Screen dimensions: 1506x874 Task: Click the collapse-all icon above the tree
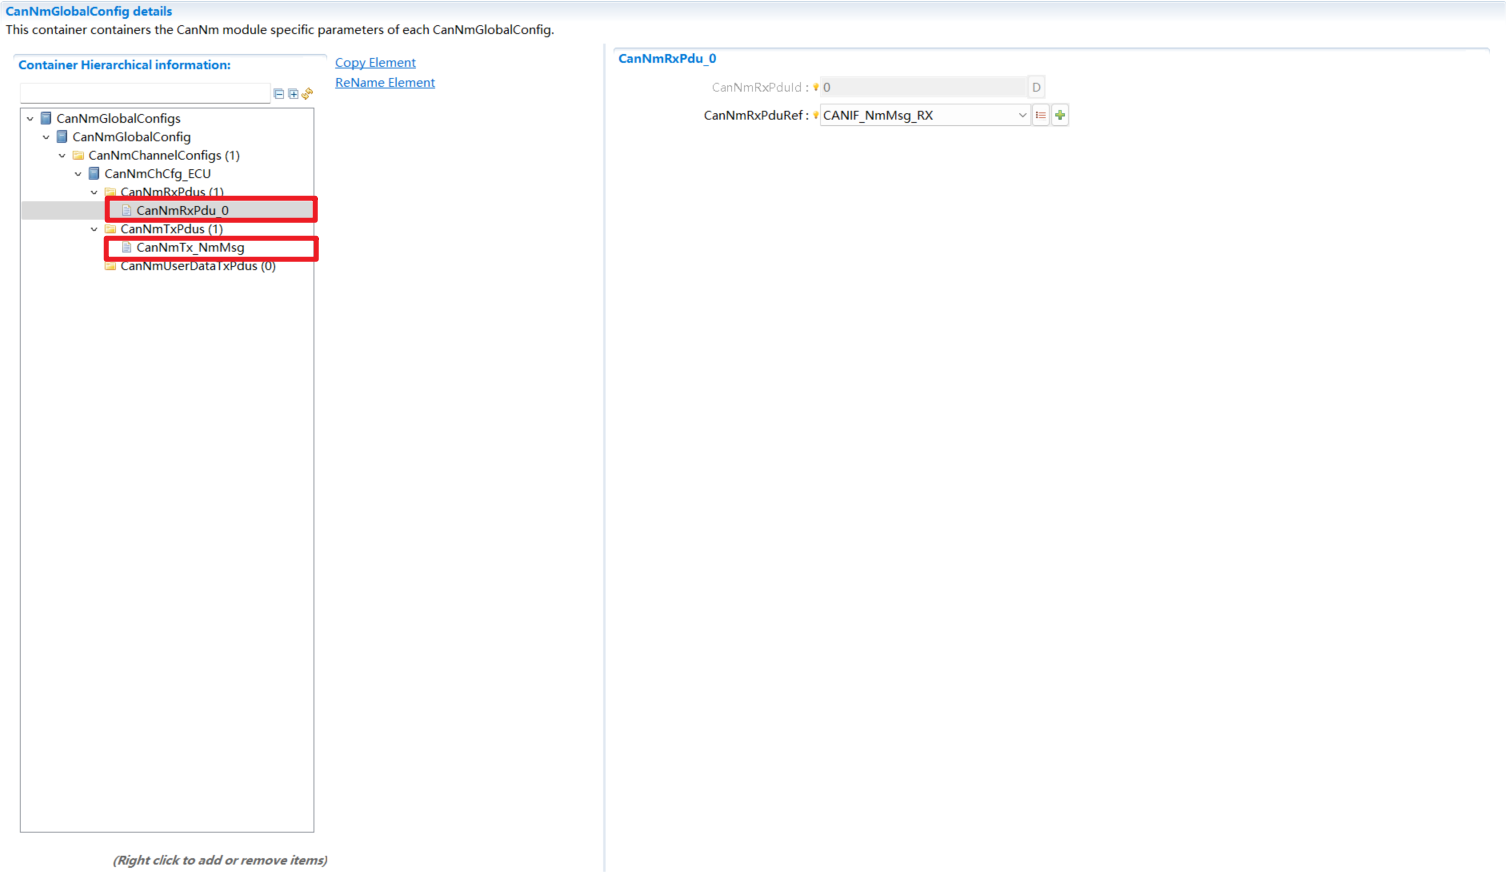pos(278,93)
